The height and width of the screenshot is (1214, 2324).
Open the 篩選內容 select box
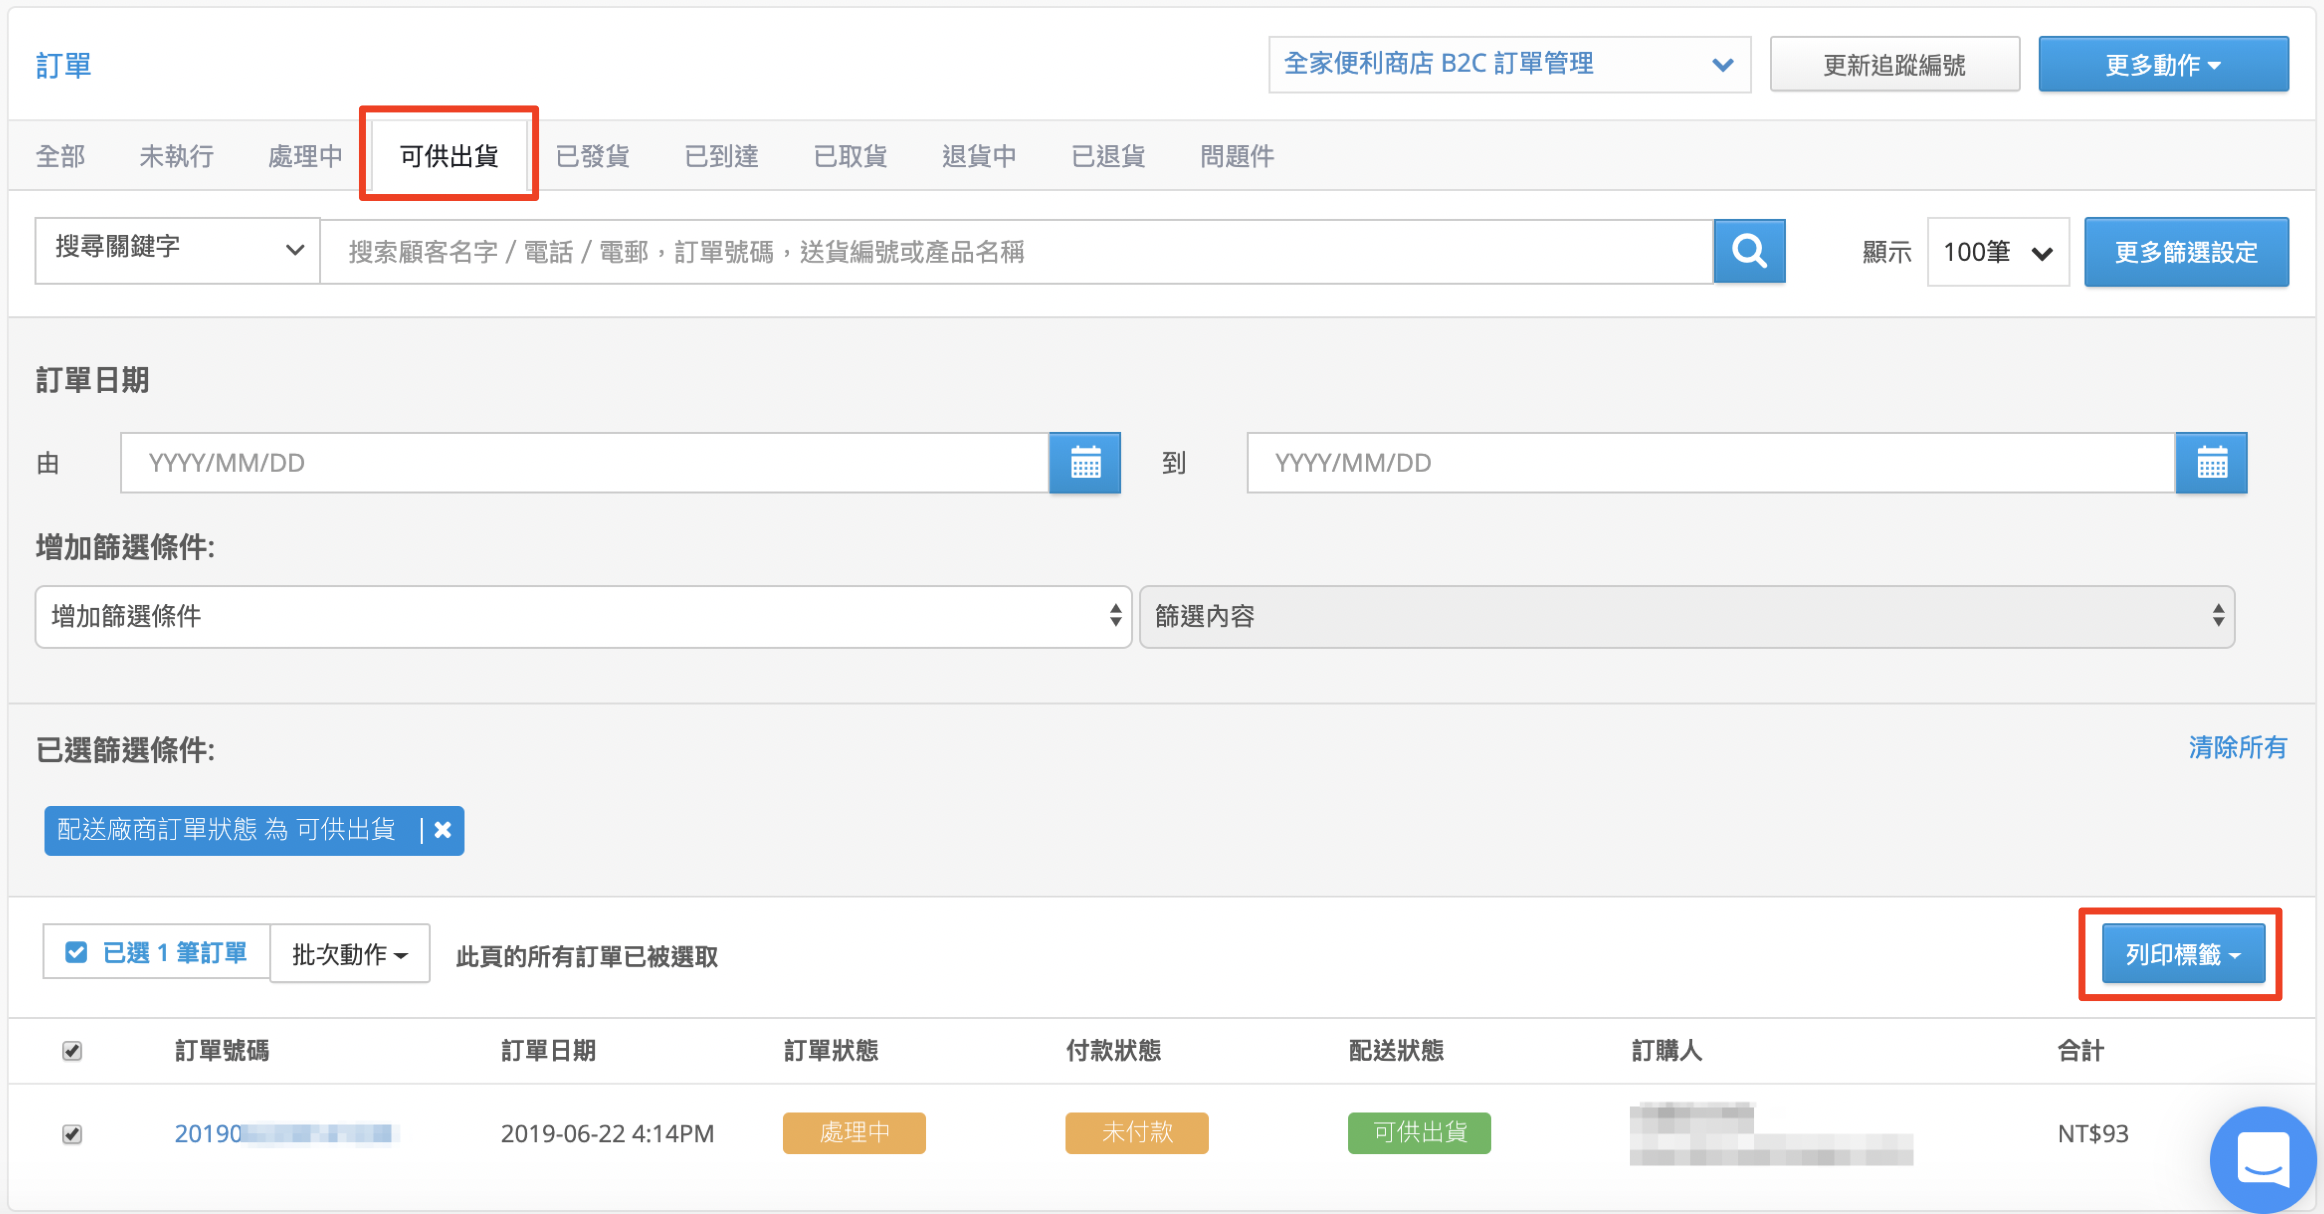pos(1686,616)
